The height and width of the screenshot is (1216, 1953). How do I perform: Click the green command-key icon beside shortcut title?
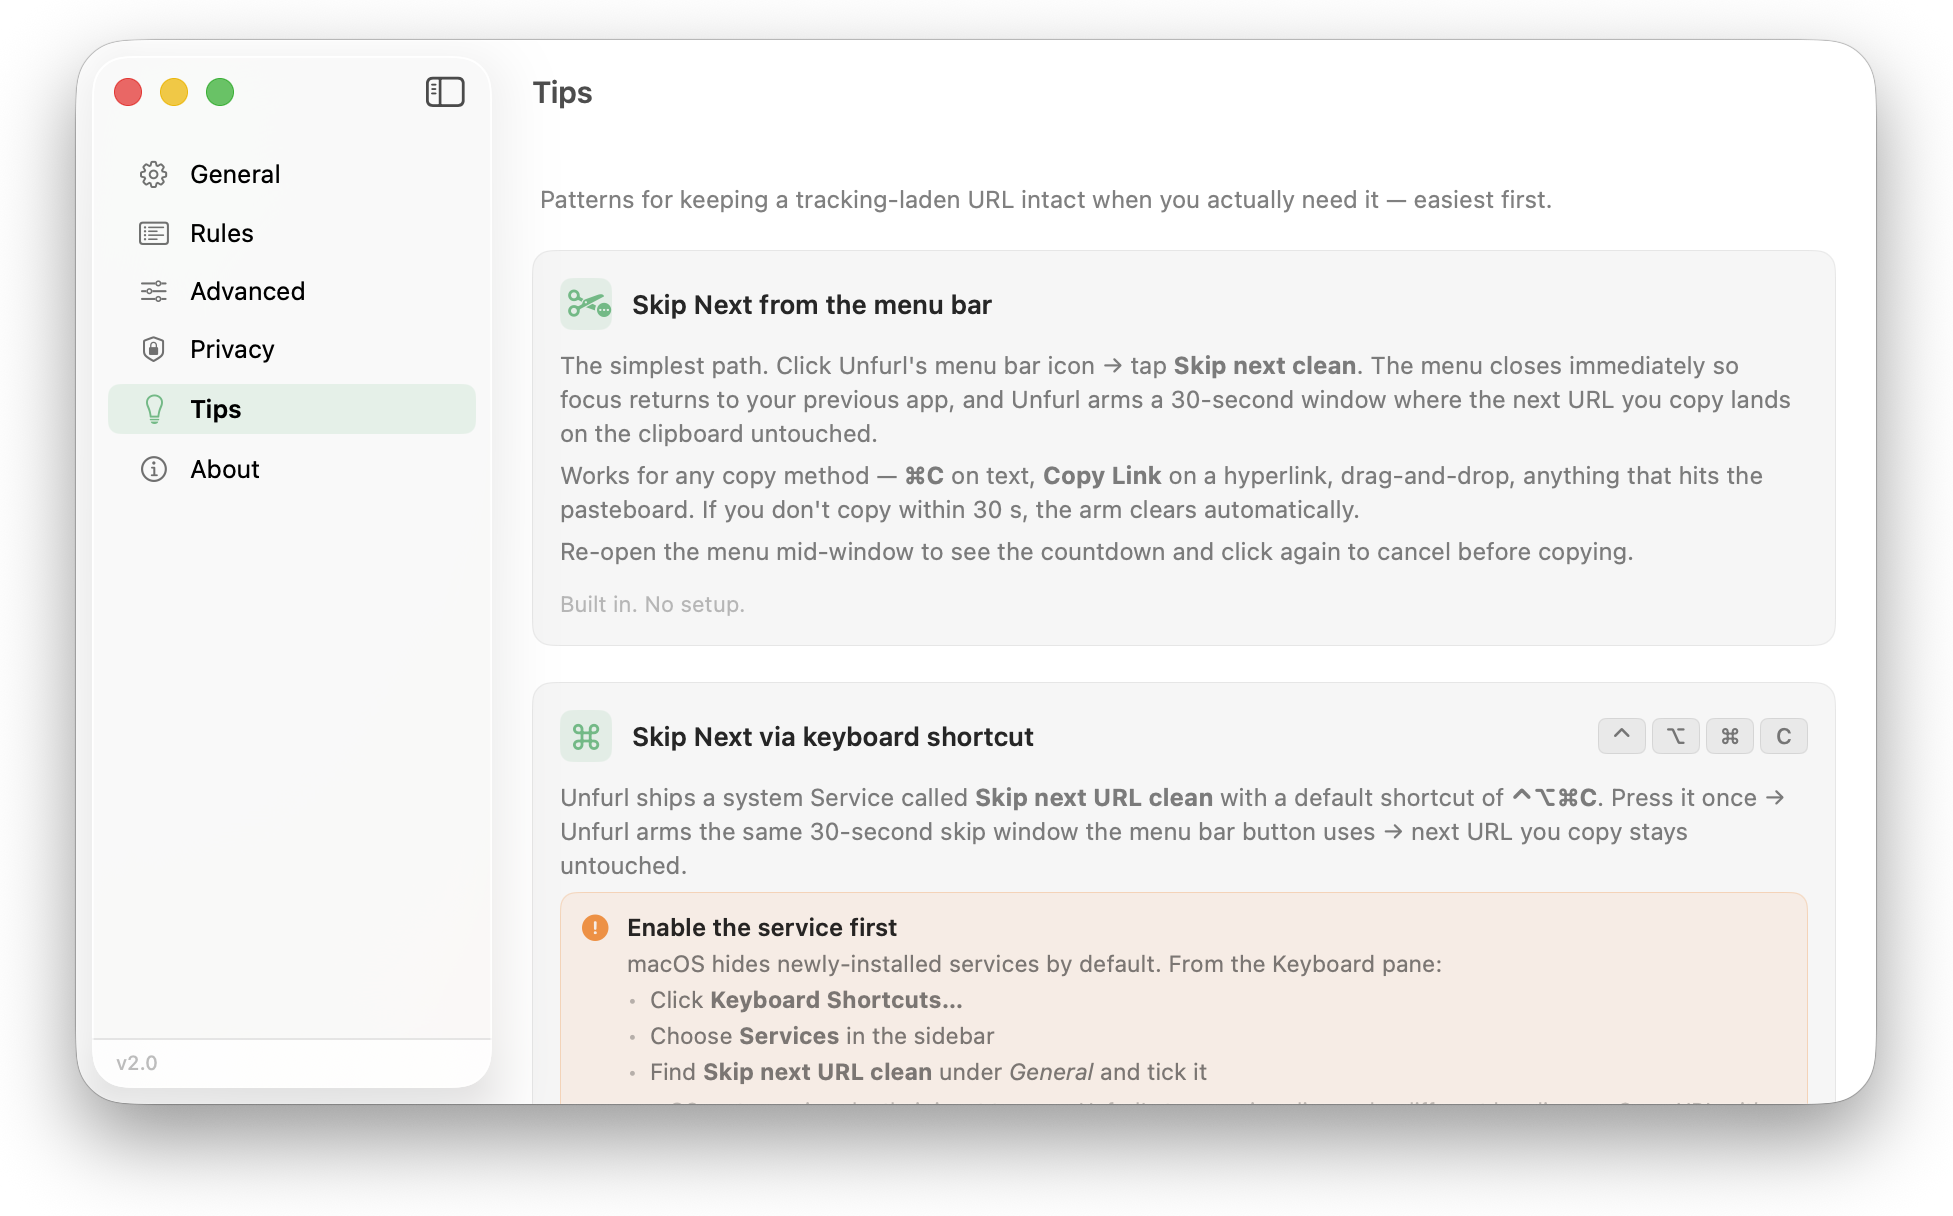586,736
